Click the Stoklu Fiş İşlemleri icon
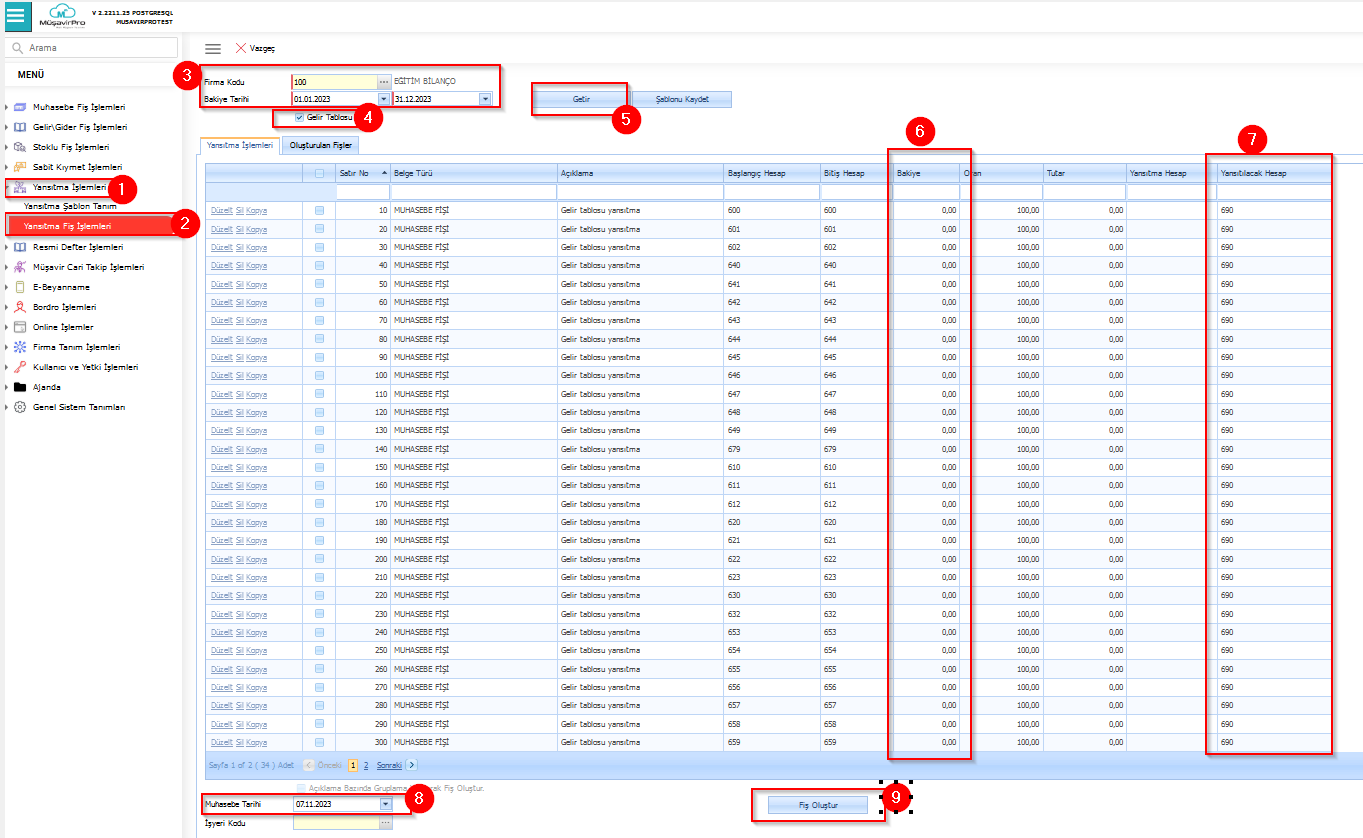Screen dimensions: 1363x838 pos(19,147)
